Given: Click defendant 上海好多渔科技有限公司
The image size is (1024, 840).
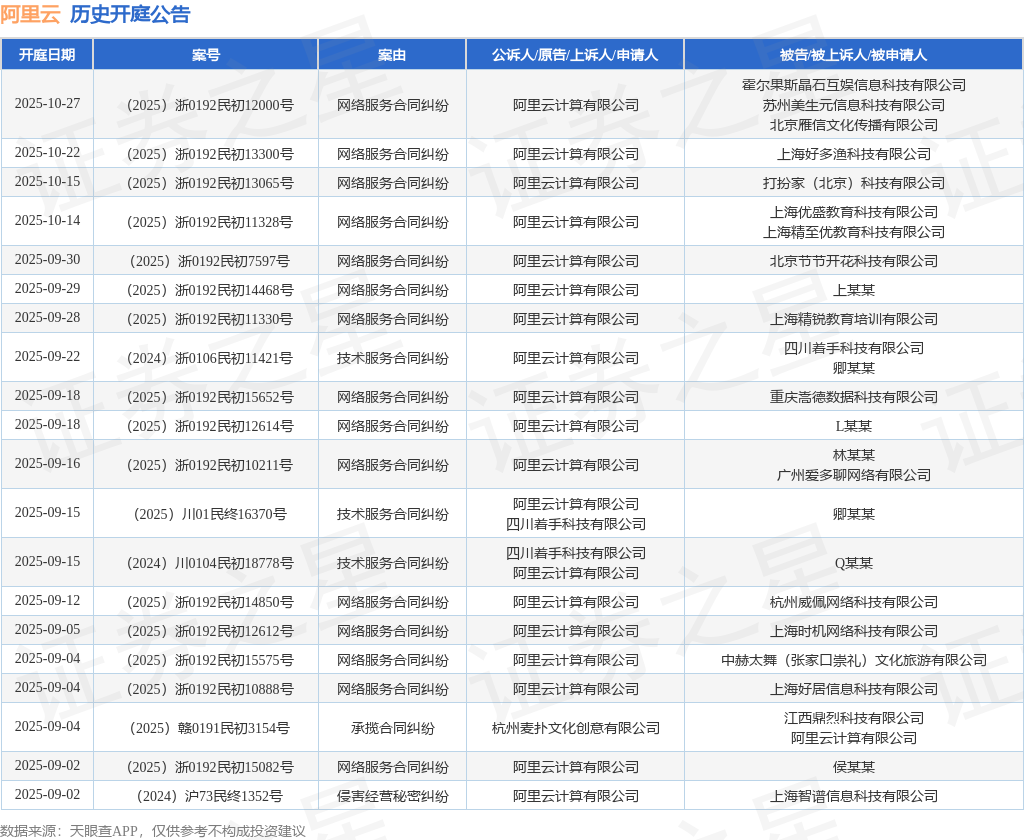Looking at the screenshot, I should (854, 154).
